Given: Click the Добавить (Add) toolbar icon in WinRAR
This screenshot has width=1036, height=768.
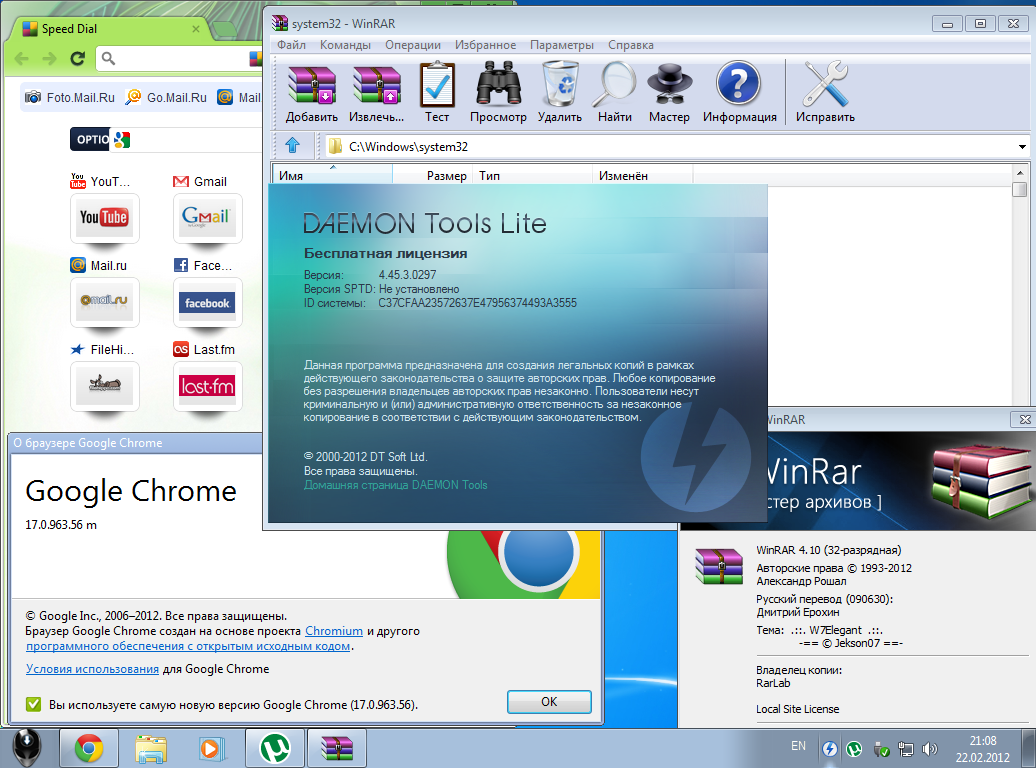Looking at the screenshot, I should click(311, 92).
